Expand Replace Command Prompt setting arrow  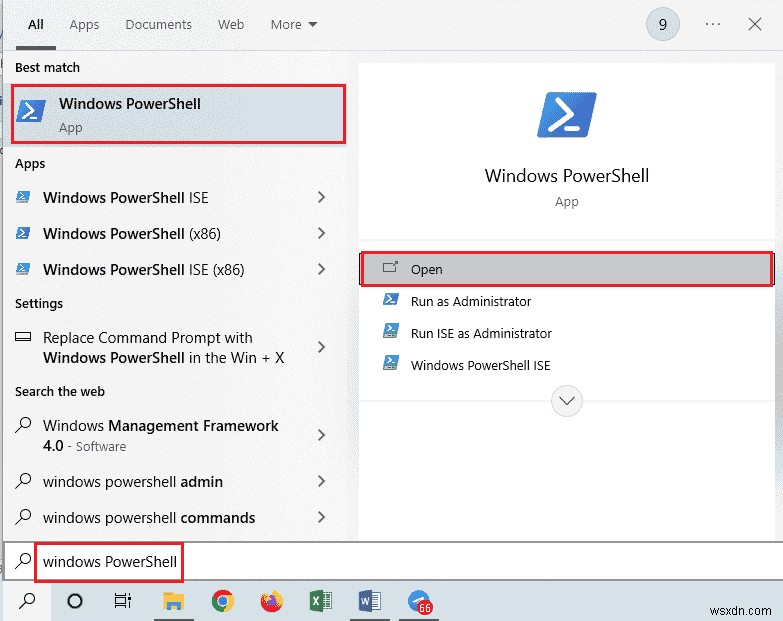[322, 347]
